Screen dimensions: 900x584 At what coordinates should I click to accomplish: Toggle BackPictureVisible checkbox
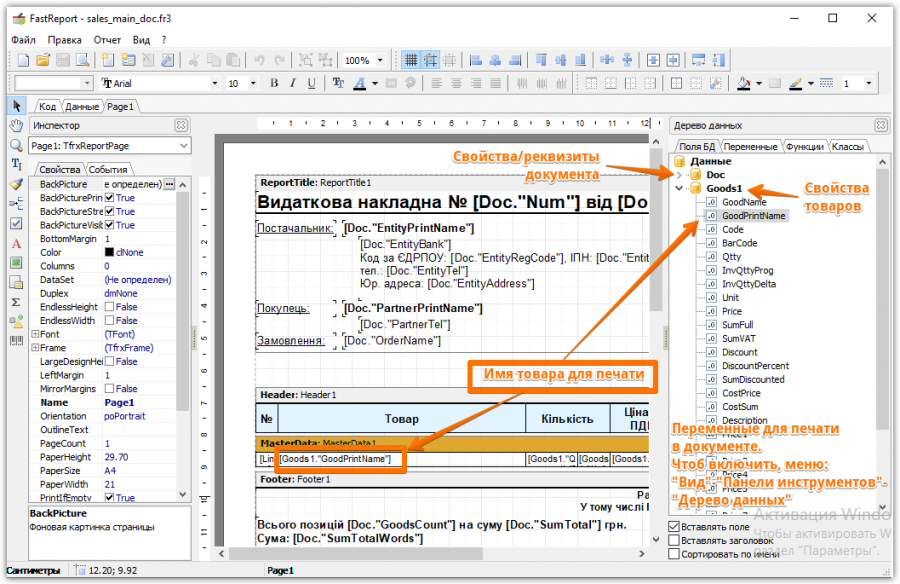click(109, 225)
